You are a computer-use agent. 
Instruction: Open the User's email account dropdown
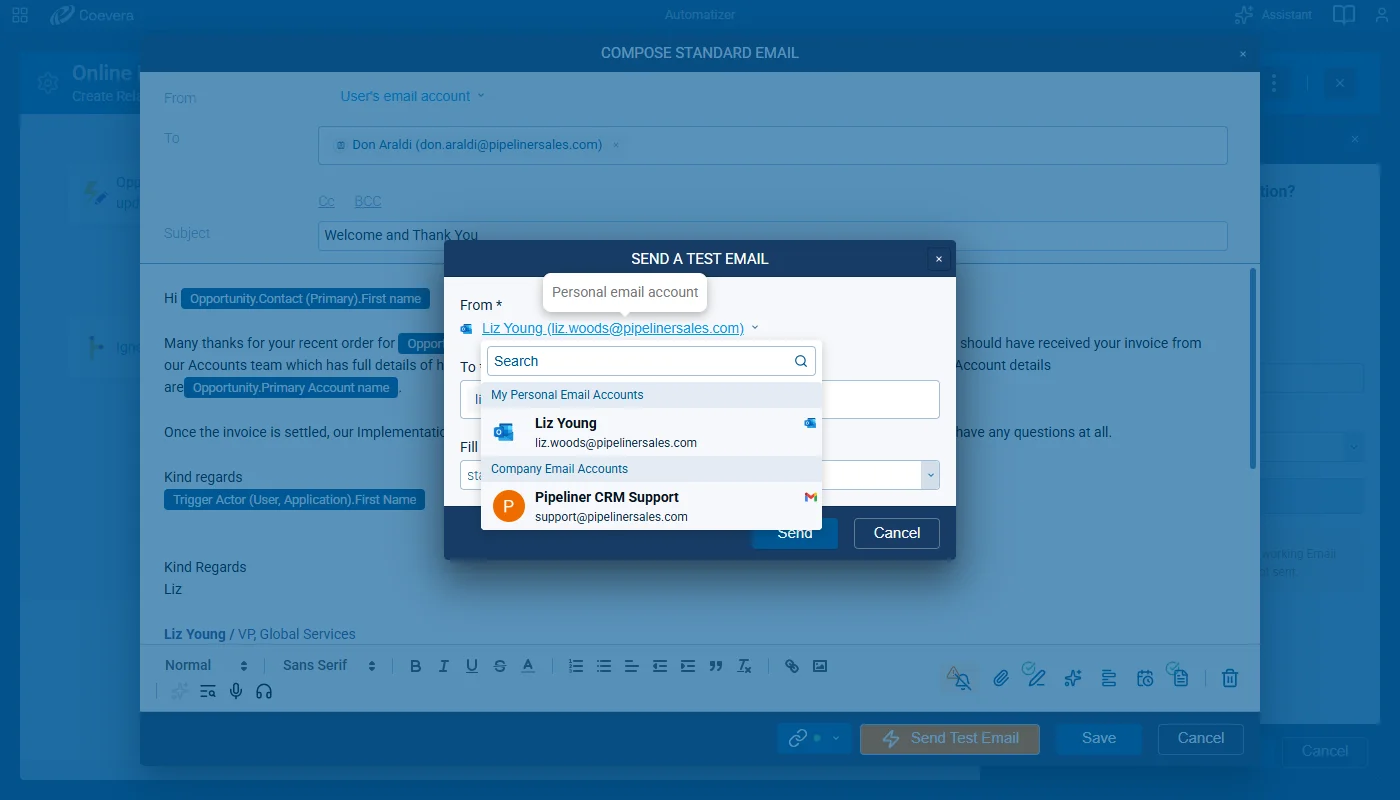412,96
